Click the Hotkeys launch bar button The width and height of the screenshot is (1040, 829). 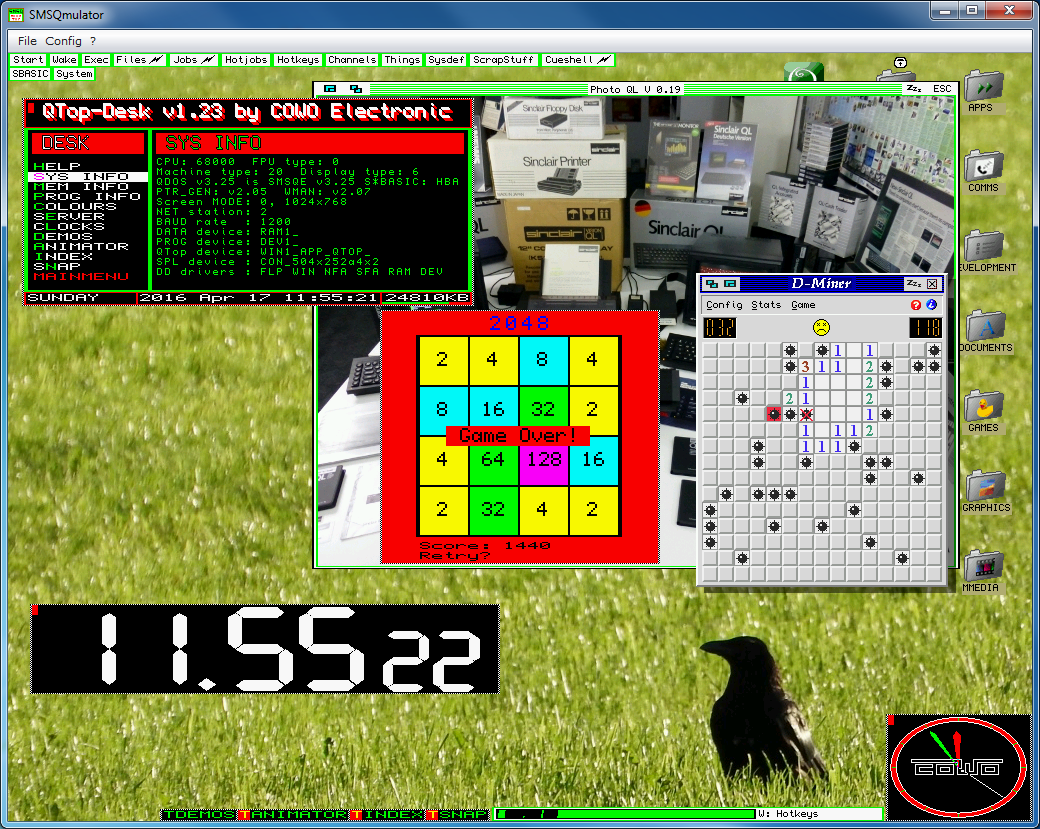tap(298, 60)
